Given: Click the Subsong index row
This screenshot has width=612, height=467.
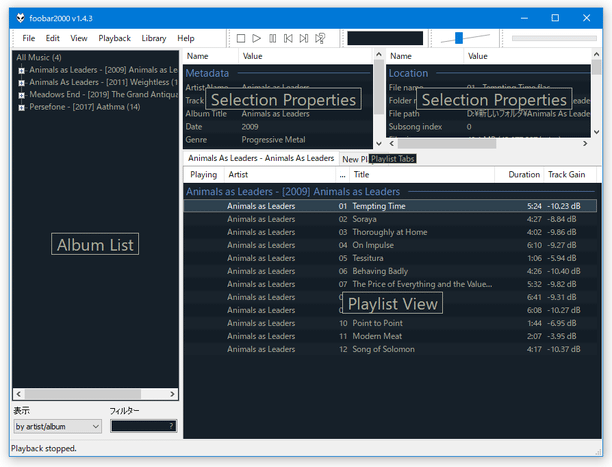Looking at the screenshot, I should tap(488, 127).
